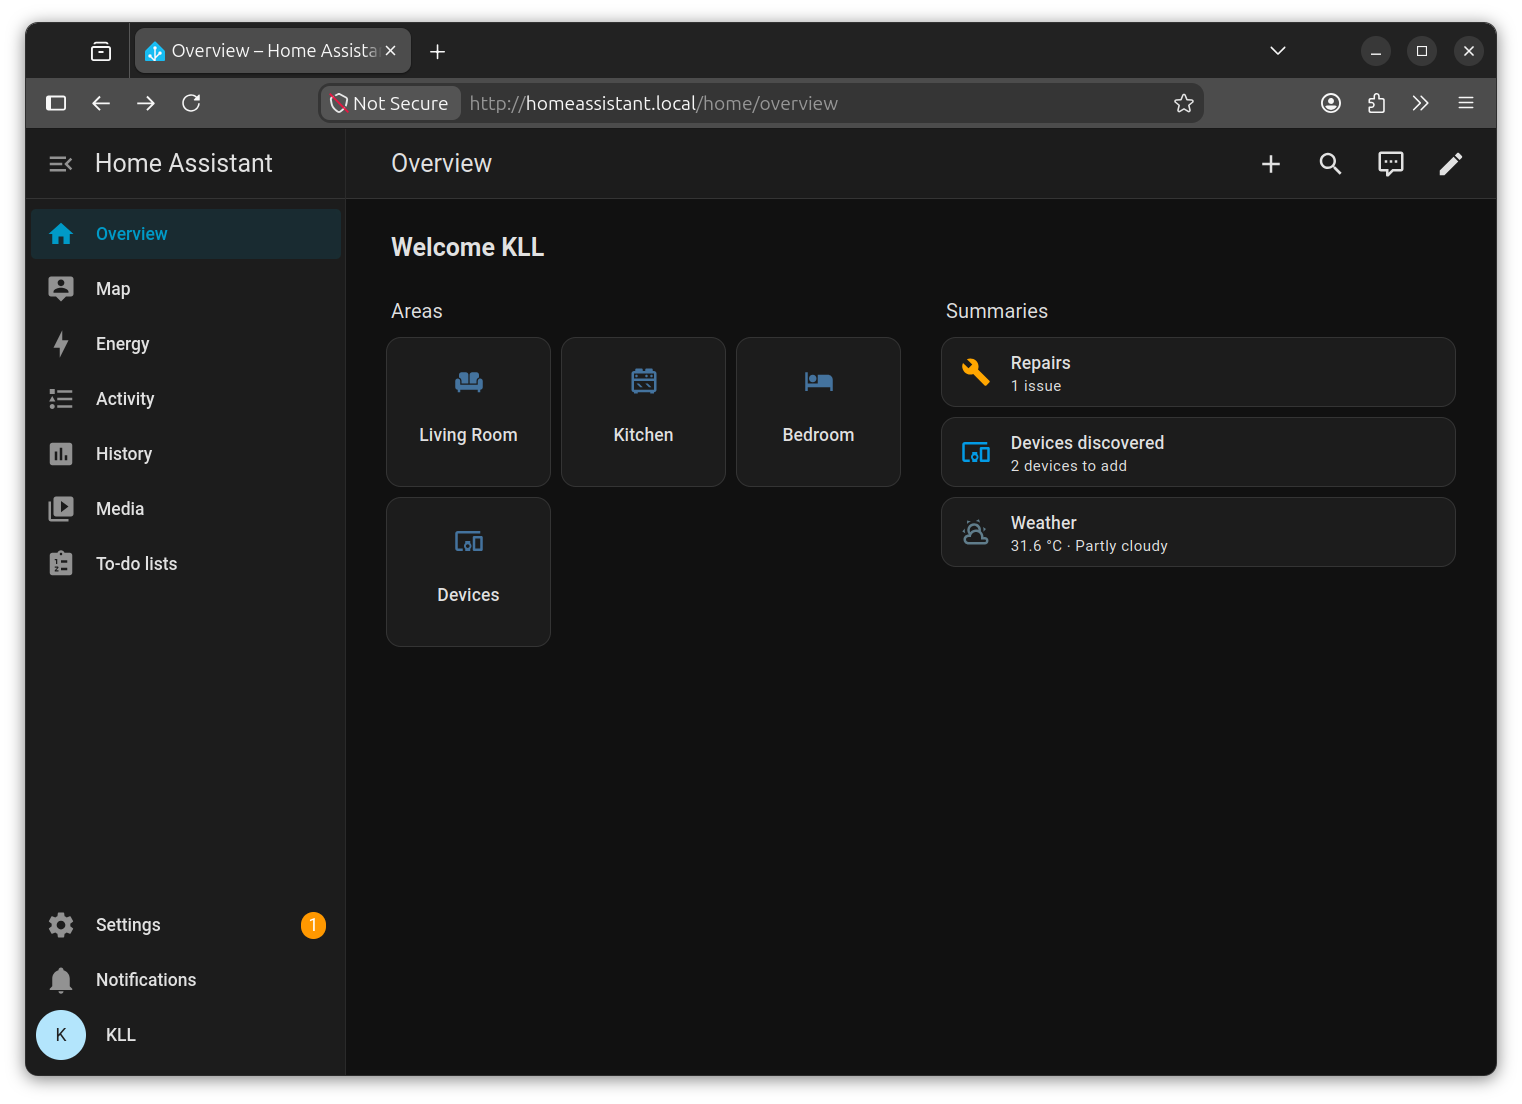Open the recent browsing icon in tab bar
Viewport: 1522px width, 1104px height.
(x=101, y=51)
